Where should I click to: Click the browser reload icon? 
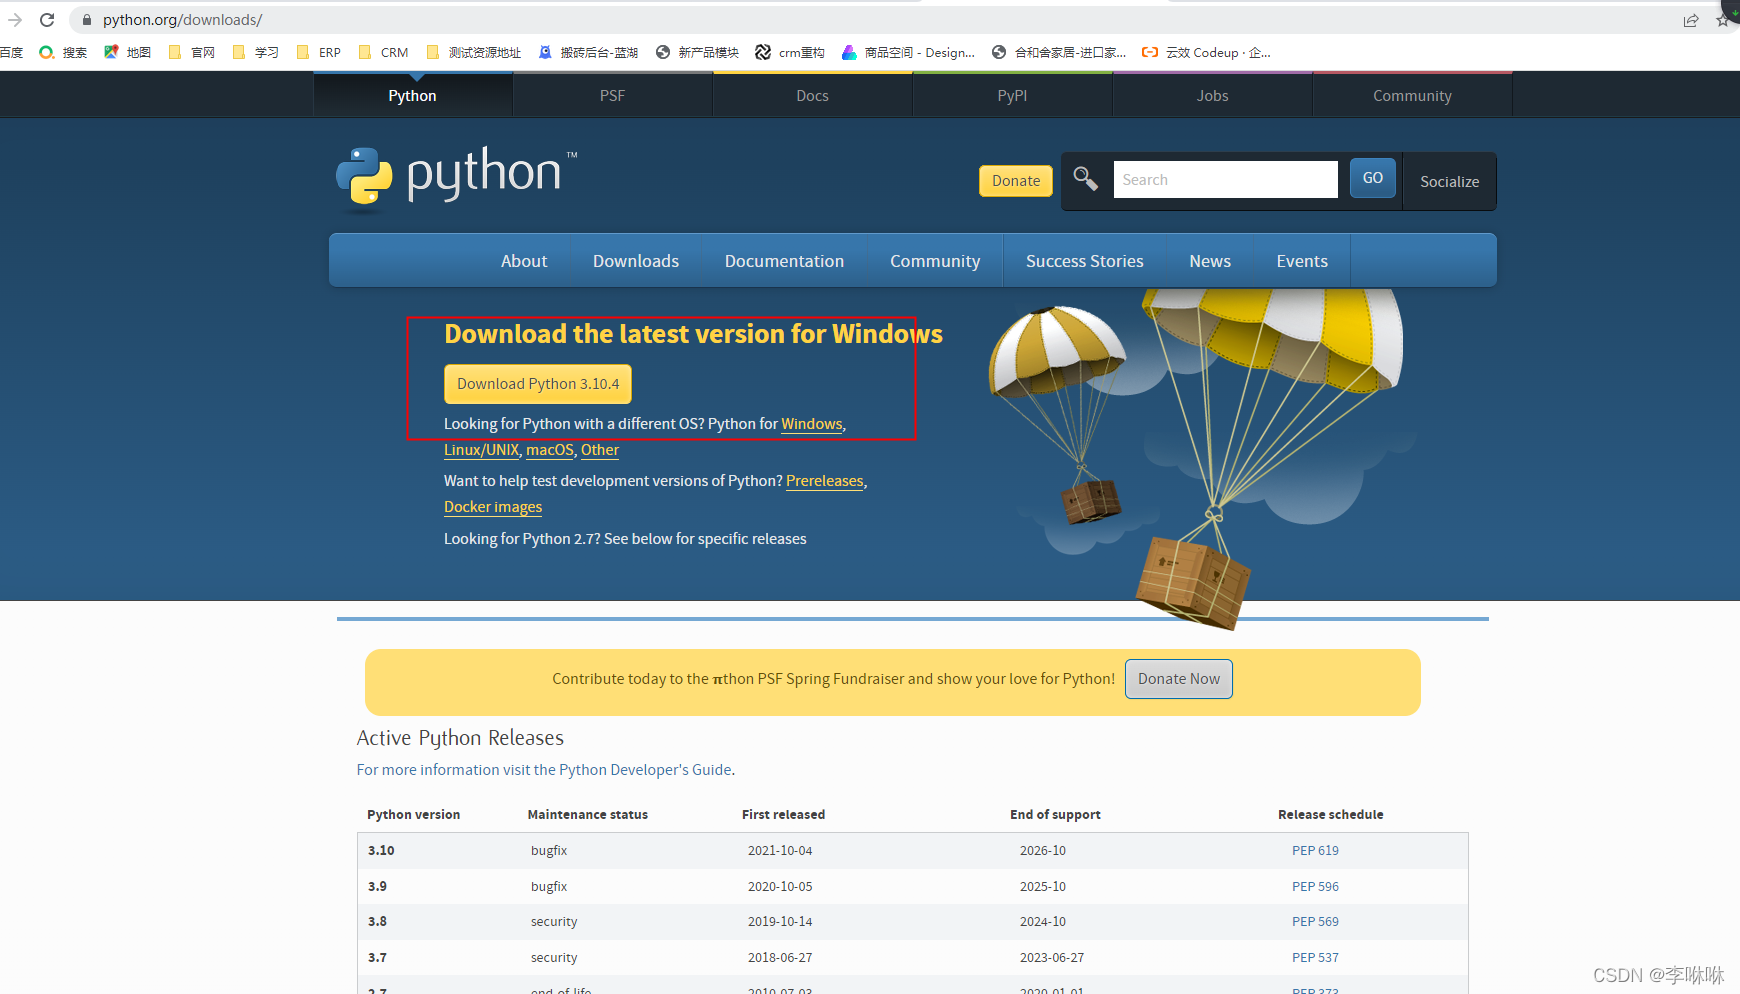47,20
